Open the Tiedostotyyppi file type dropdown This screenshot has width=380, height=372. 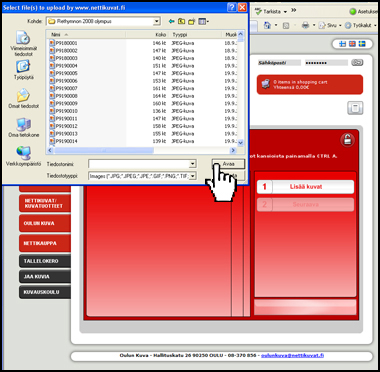tap(192, 176)
